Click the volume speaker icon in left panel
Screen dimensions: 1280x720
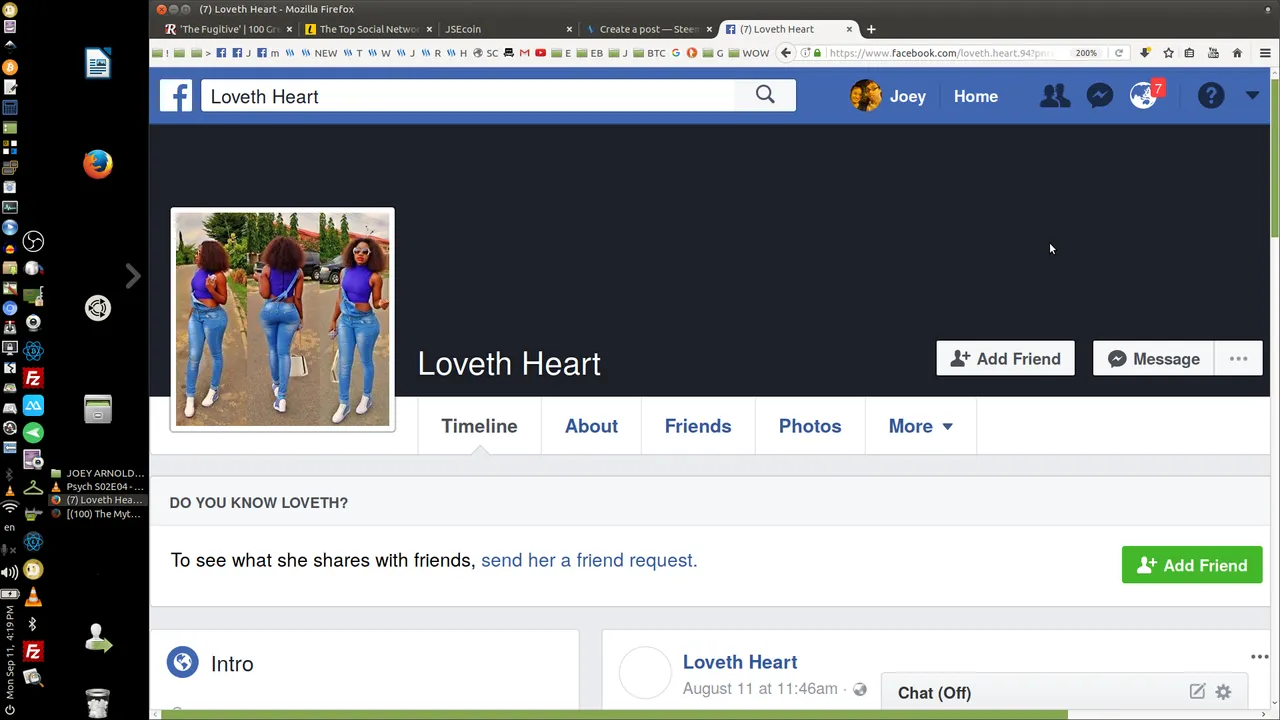pos(9,572)
